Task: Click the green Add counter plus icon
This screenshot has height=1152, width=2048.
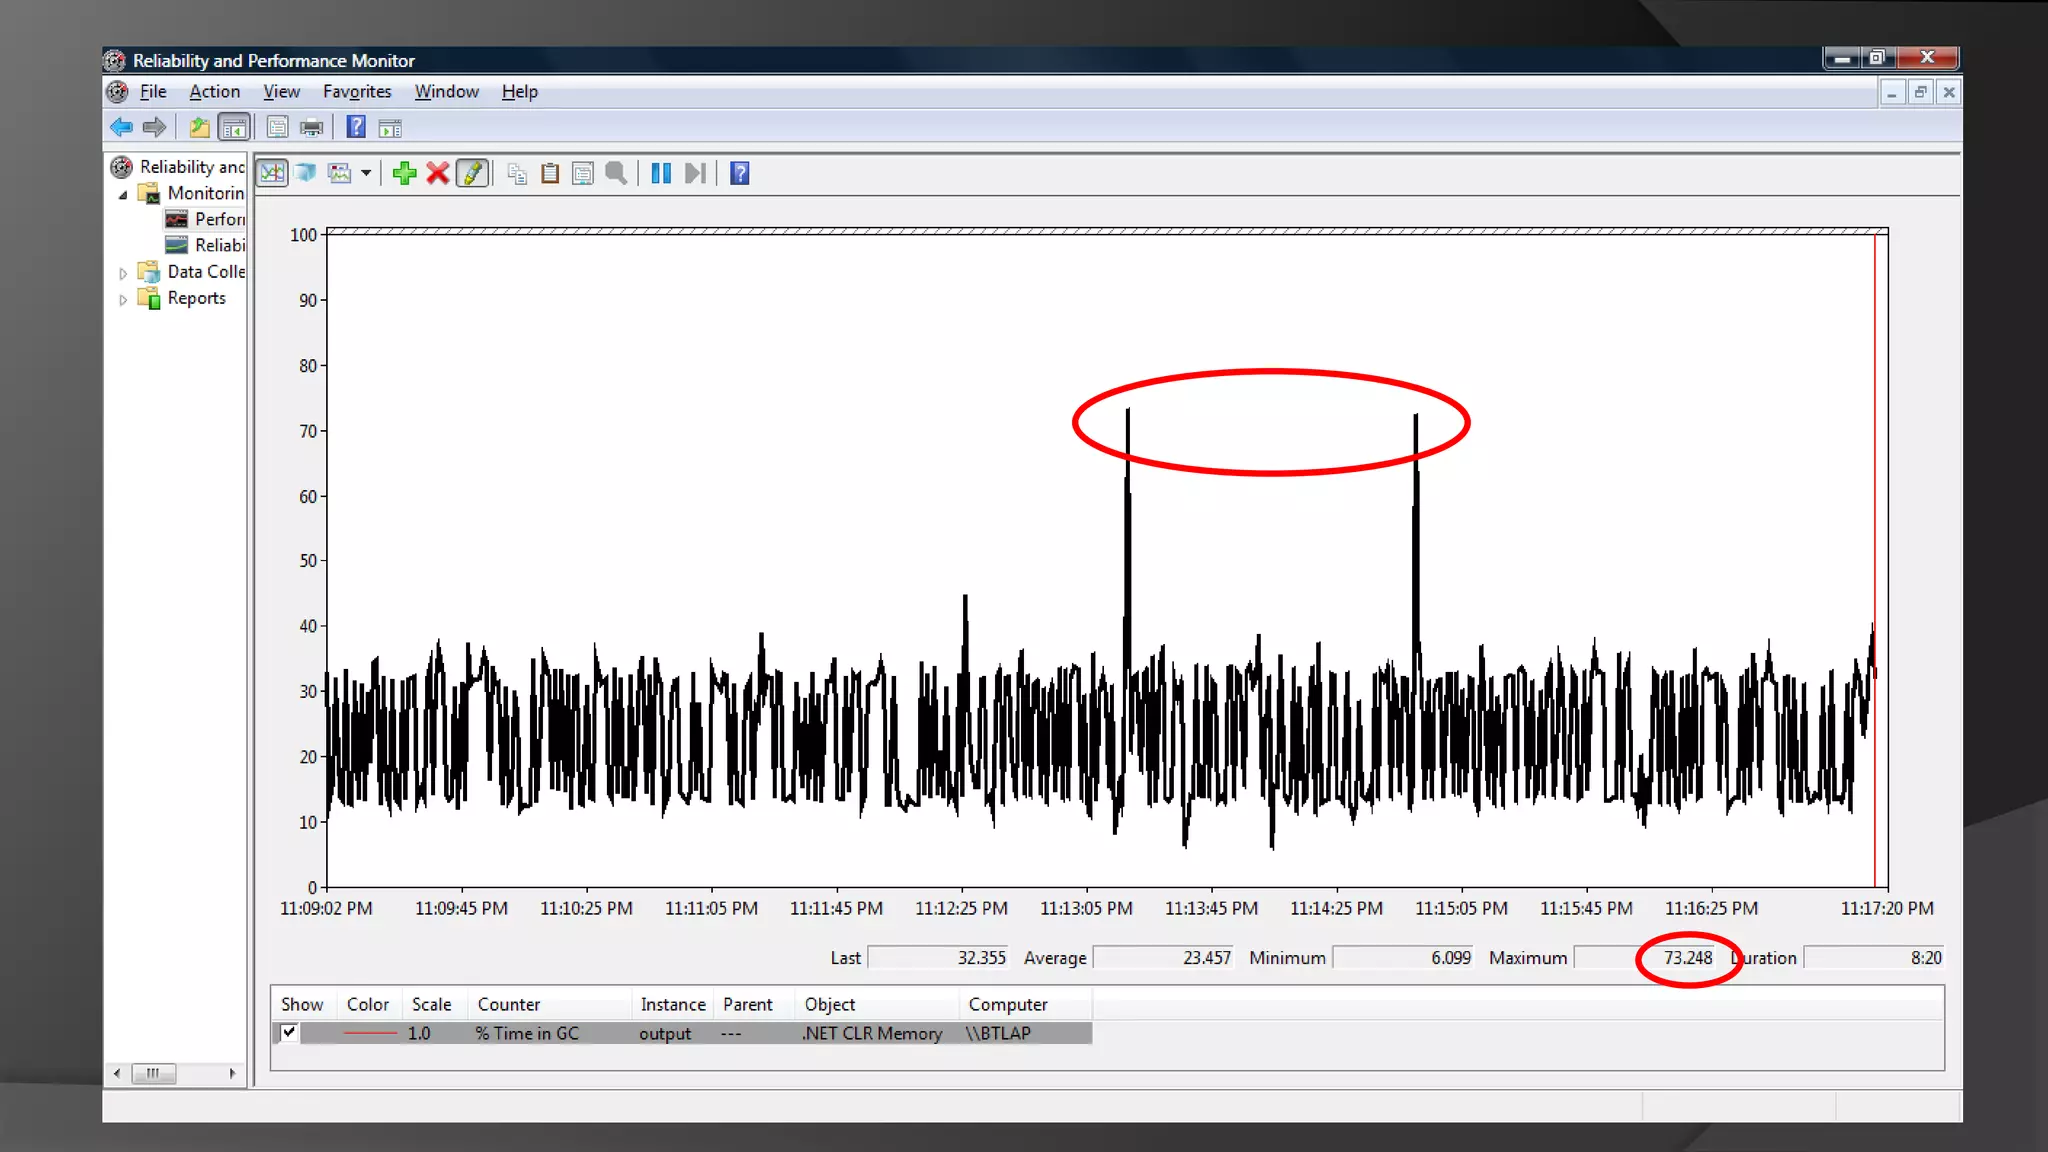Action: 404,173
